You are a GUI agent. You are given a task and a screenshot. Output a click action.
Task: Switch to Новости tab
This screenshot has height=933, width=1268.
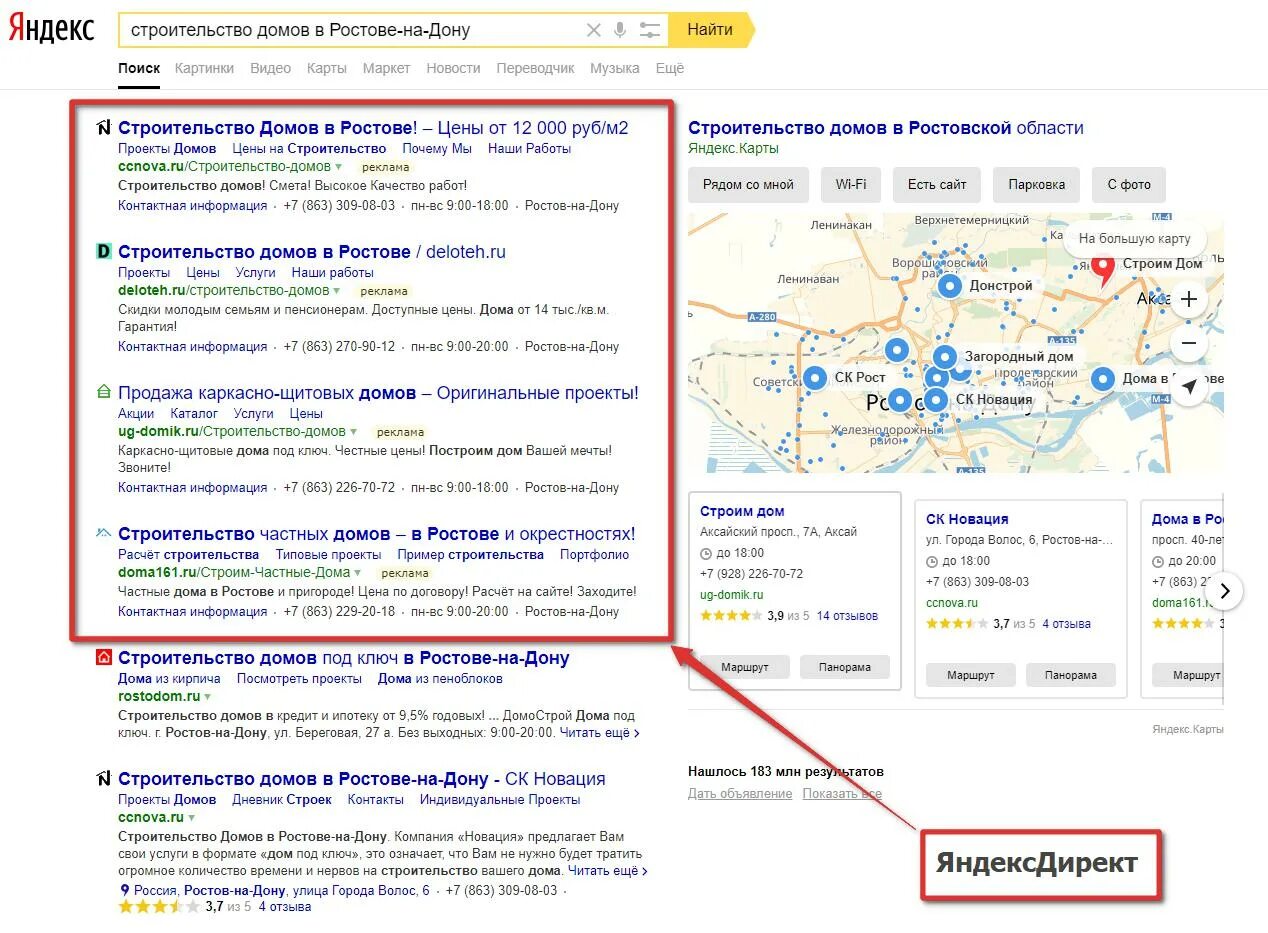click(453, 68)
